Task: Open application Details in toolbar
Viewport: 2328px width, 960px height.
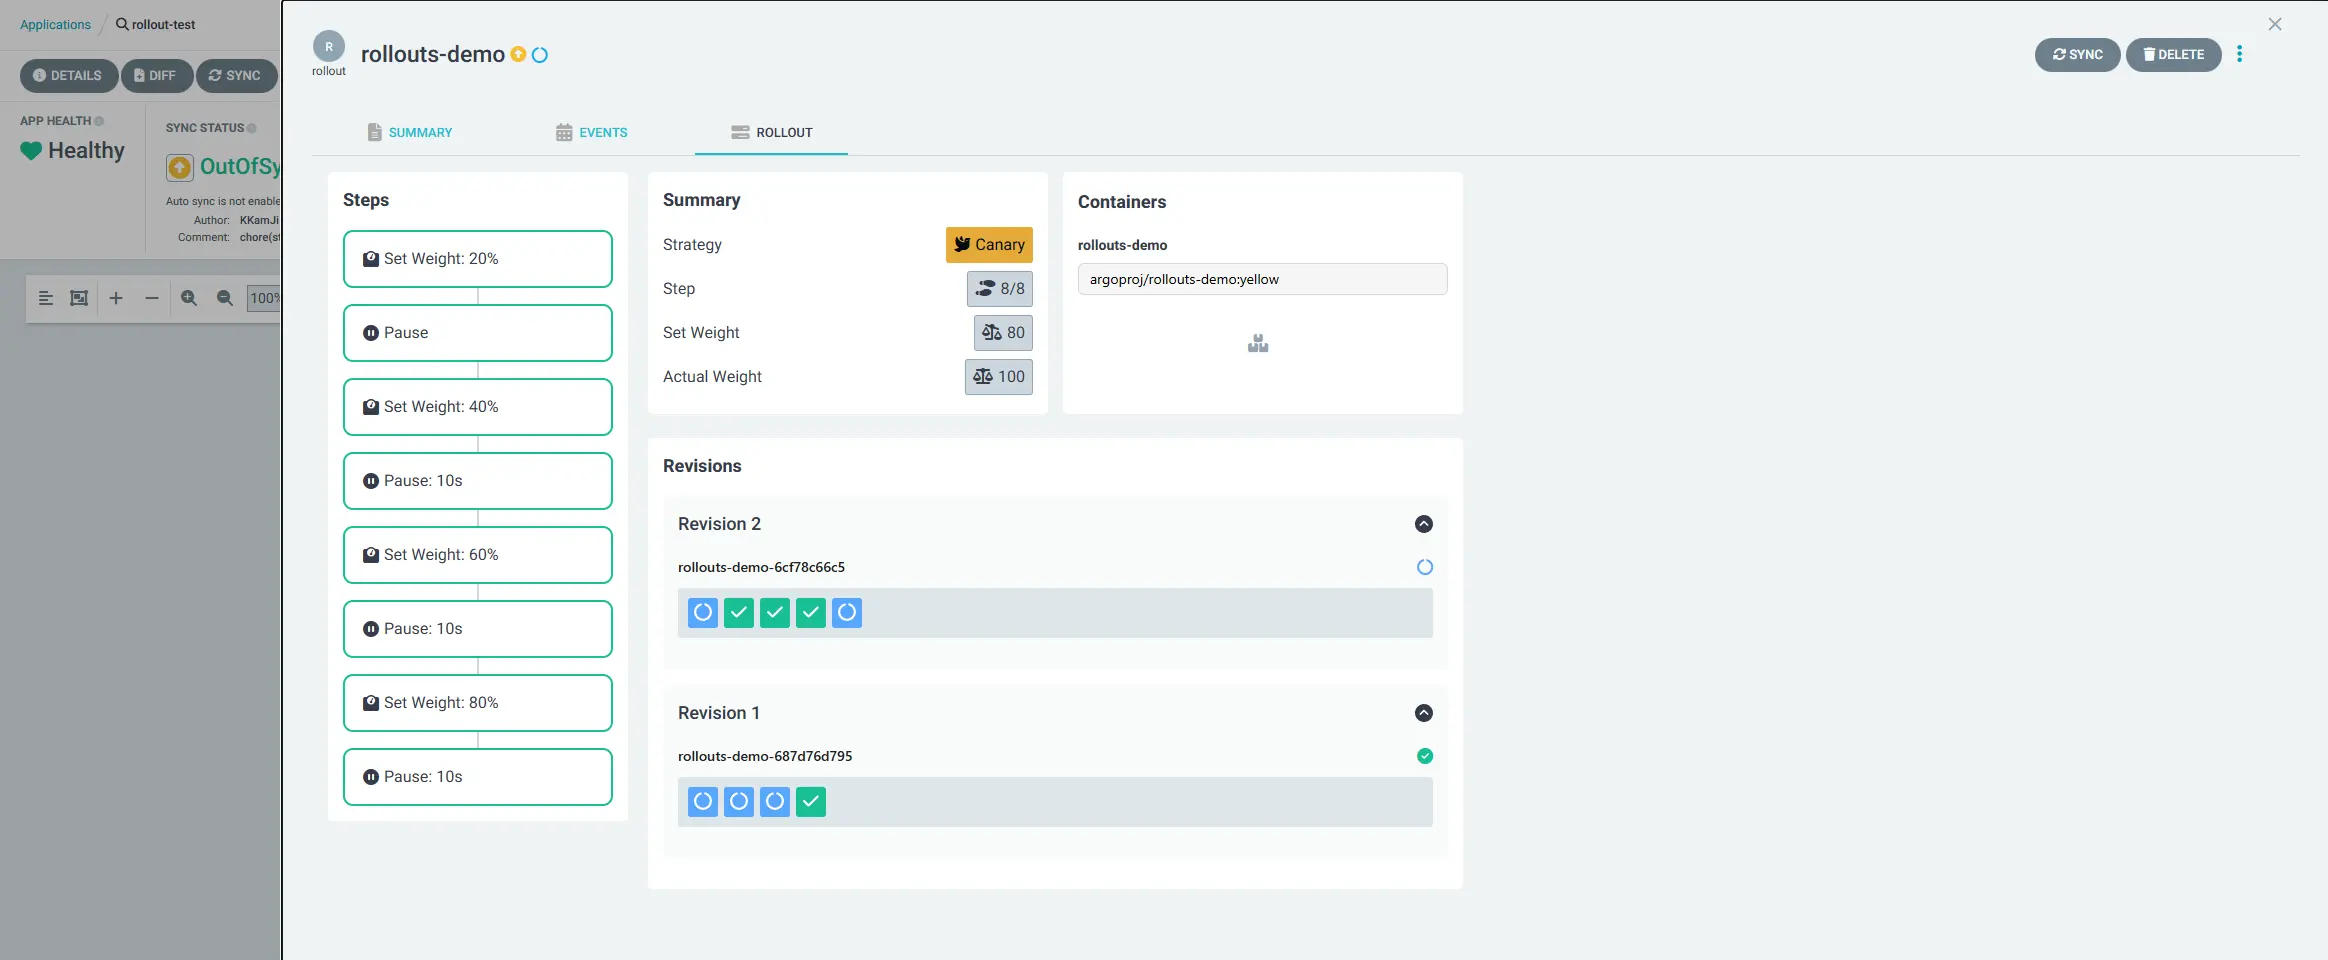Action: tap(68, 75)
